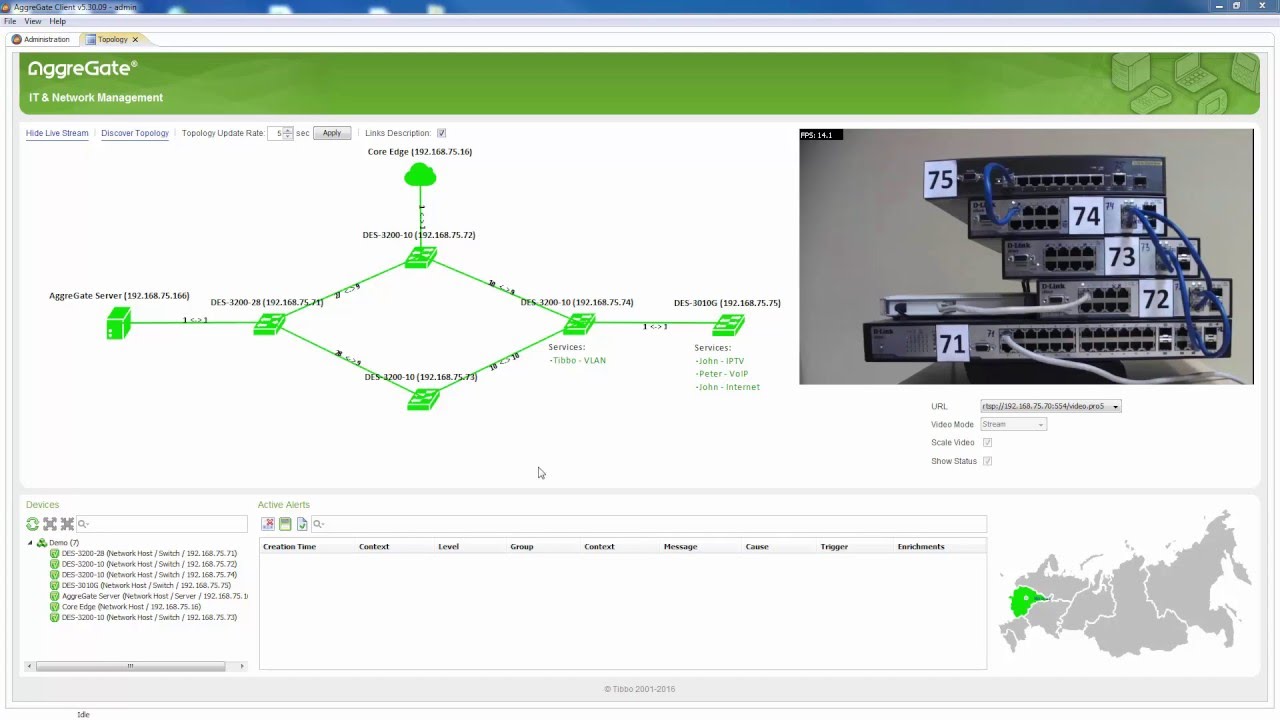Image resolution: width=1280 pixels, height=720 pixels.
Task: Open the stream URL dropdown
Action: [x=1115, y=407]
